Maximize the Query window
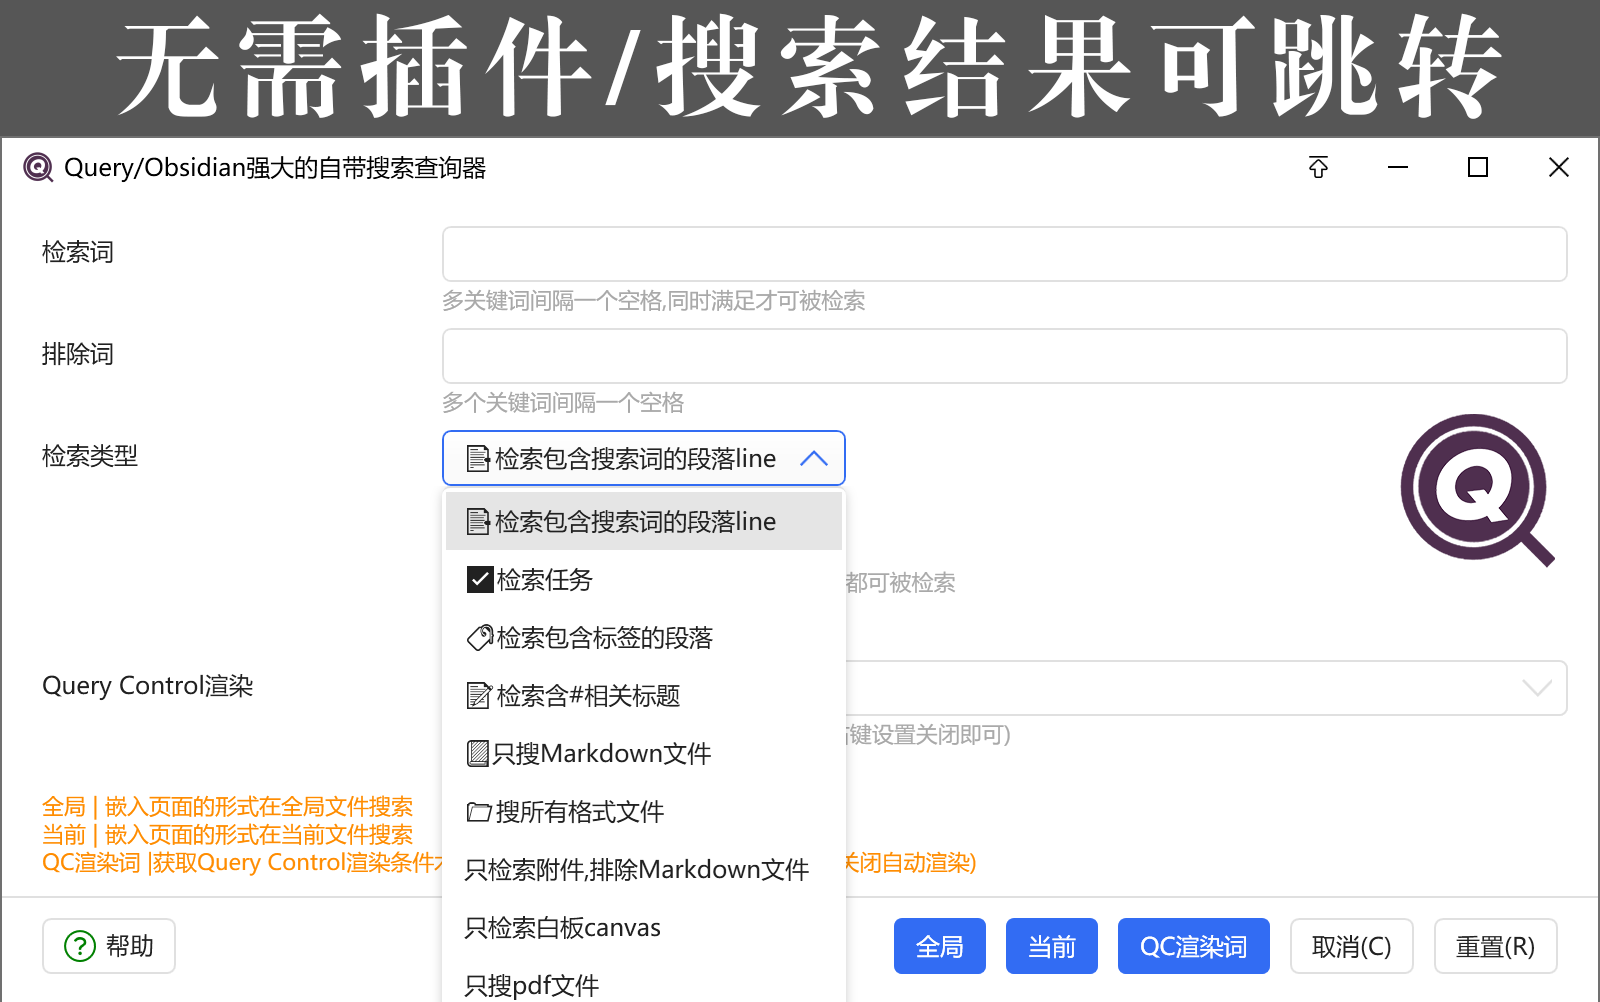The width and height of the screenshot is (1600, 1002). (1478, 167)
